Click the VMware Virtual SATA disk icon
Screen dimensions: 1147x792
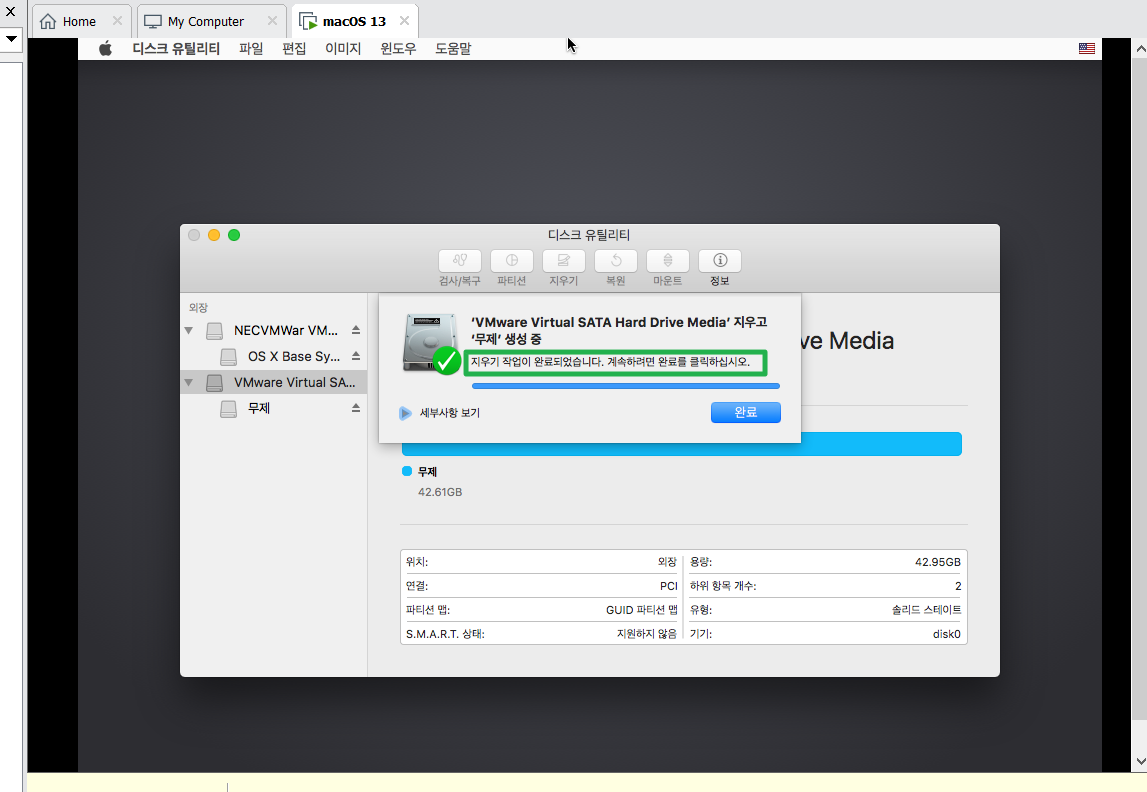(214, 382)
